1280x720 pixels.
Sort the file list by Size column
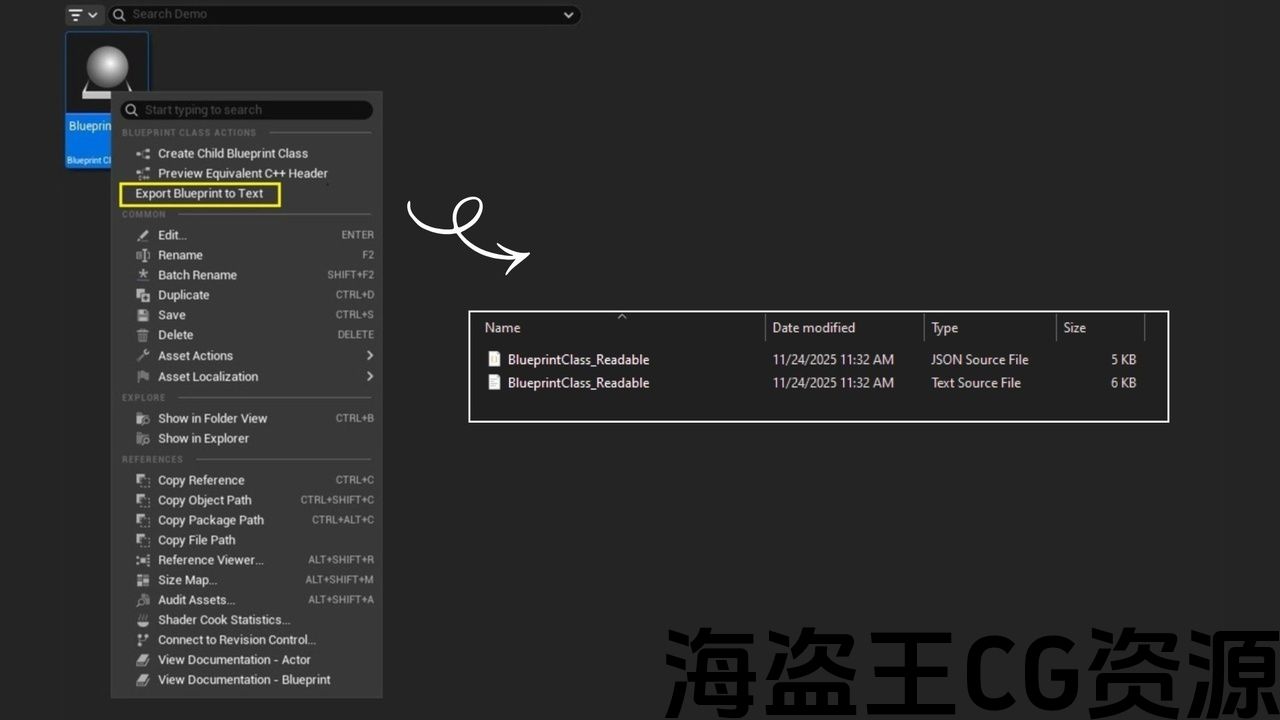click(1074, 328)
